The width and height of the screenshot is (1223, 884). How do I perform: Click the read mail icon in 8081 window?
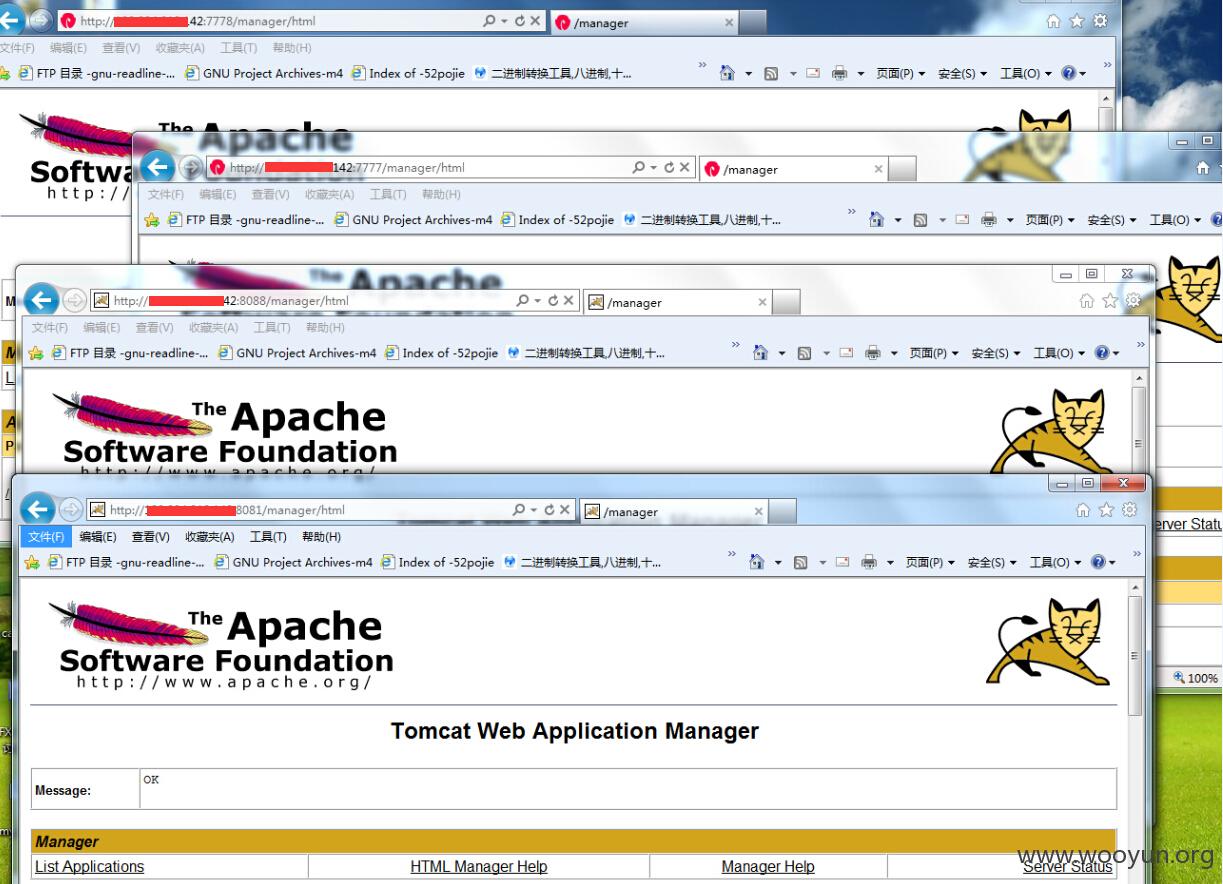pyautogui.click(x=841, y=562)
